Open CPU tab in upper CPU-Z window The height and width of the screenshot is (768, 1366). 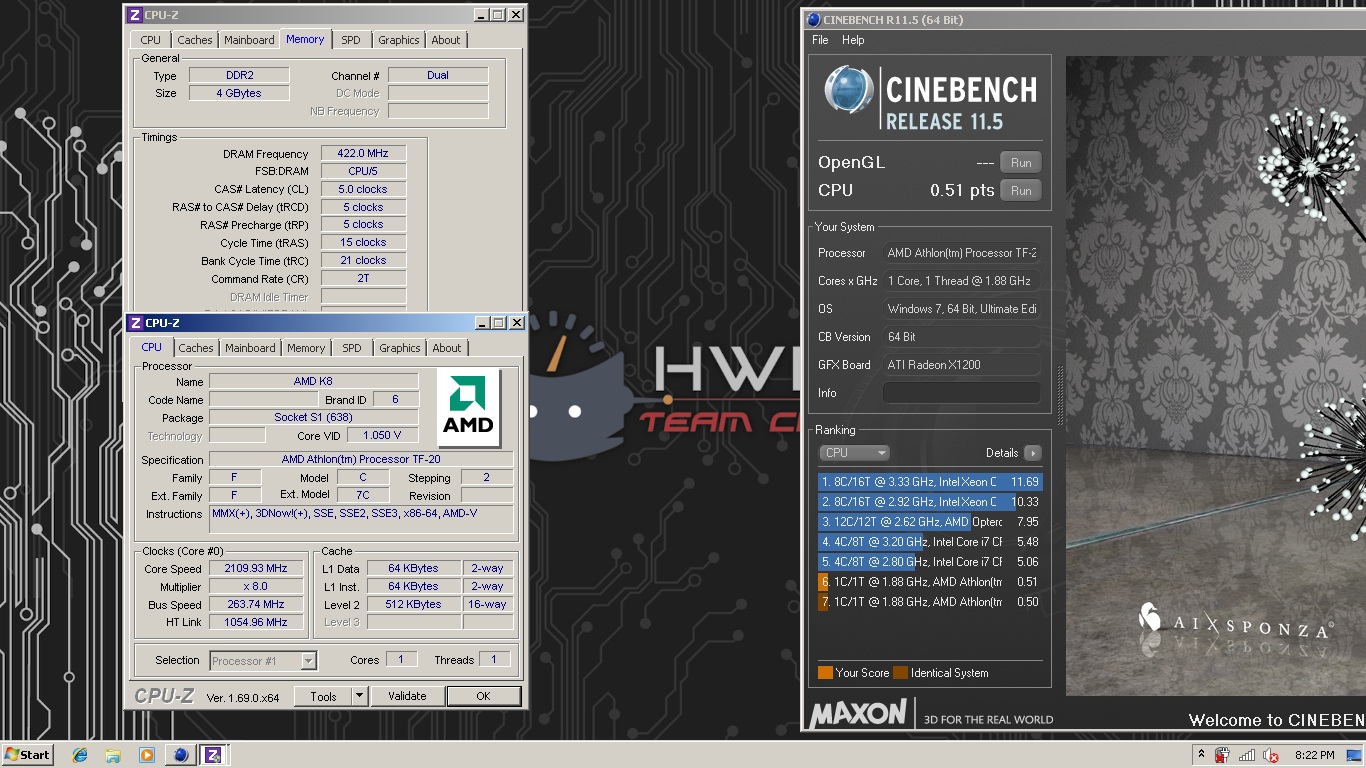pos(150,40)
